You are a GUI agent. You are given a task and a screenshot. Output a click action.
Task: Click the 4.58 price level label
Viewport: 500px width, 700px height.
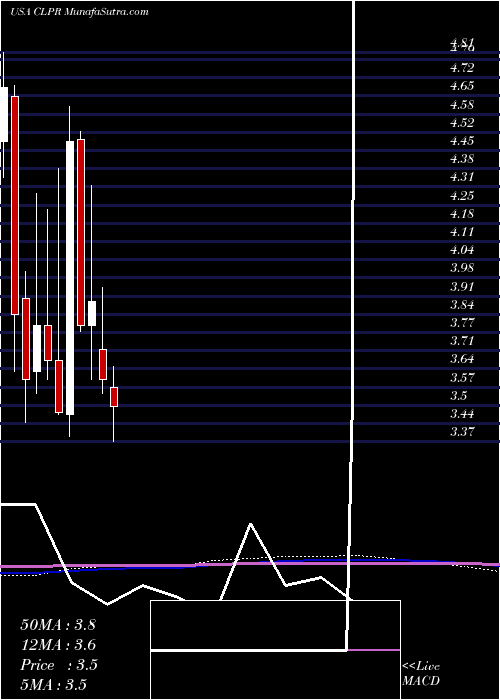[462, 105]
